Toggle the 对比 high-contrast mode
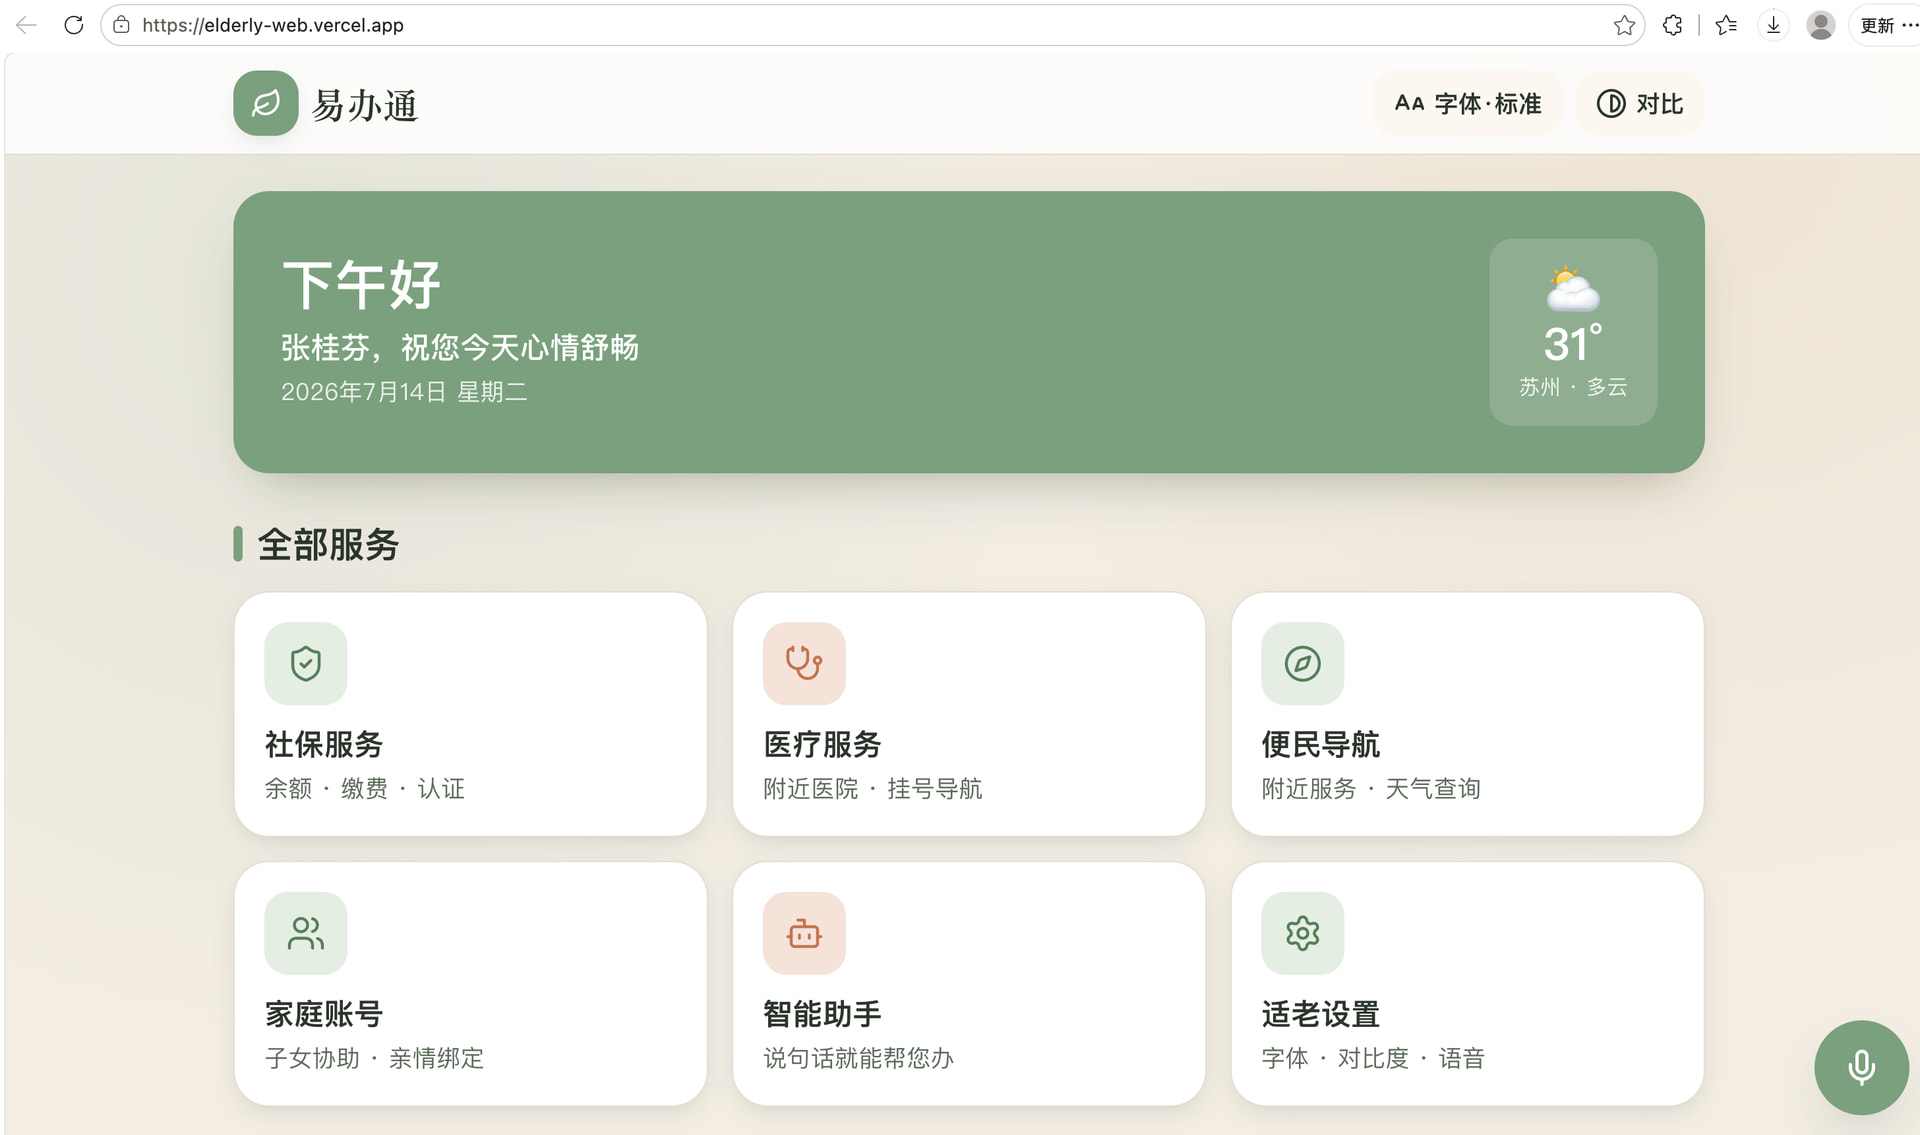Viewport: 1920px width, 1135px height. tap(1640, 103)
